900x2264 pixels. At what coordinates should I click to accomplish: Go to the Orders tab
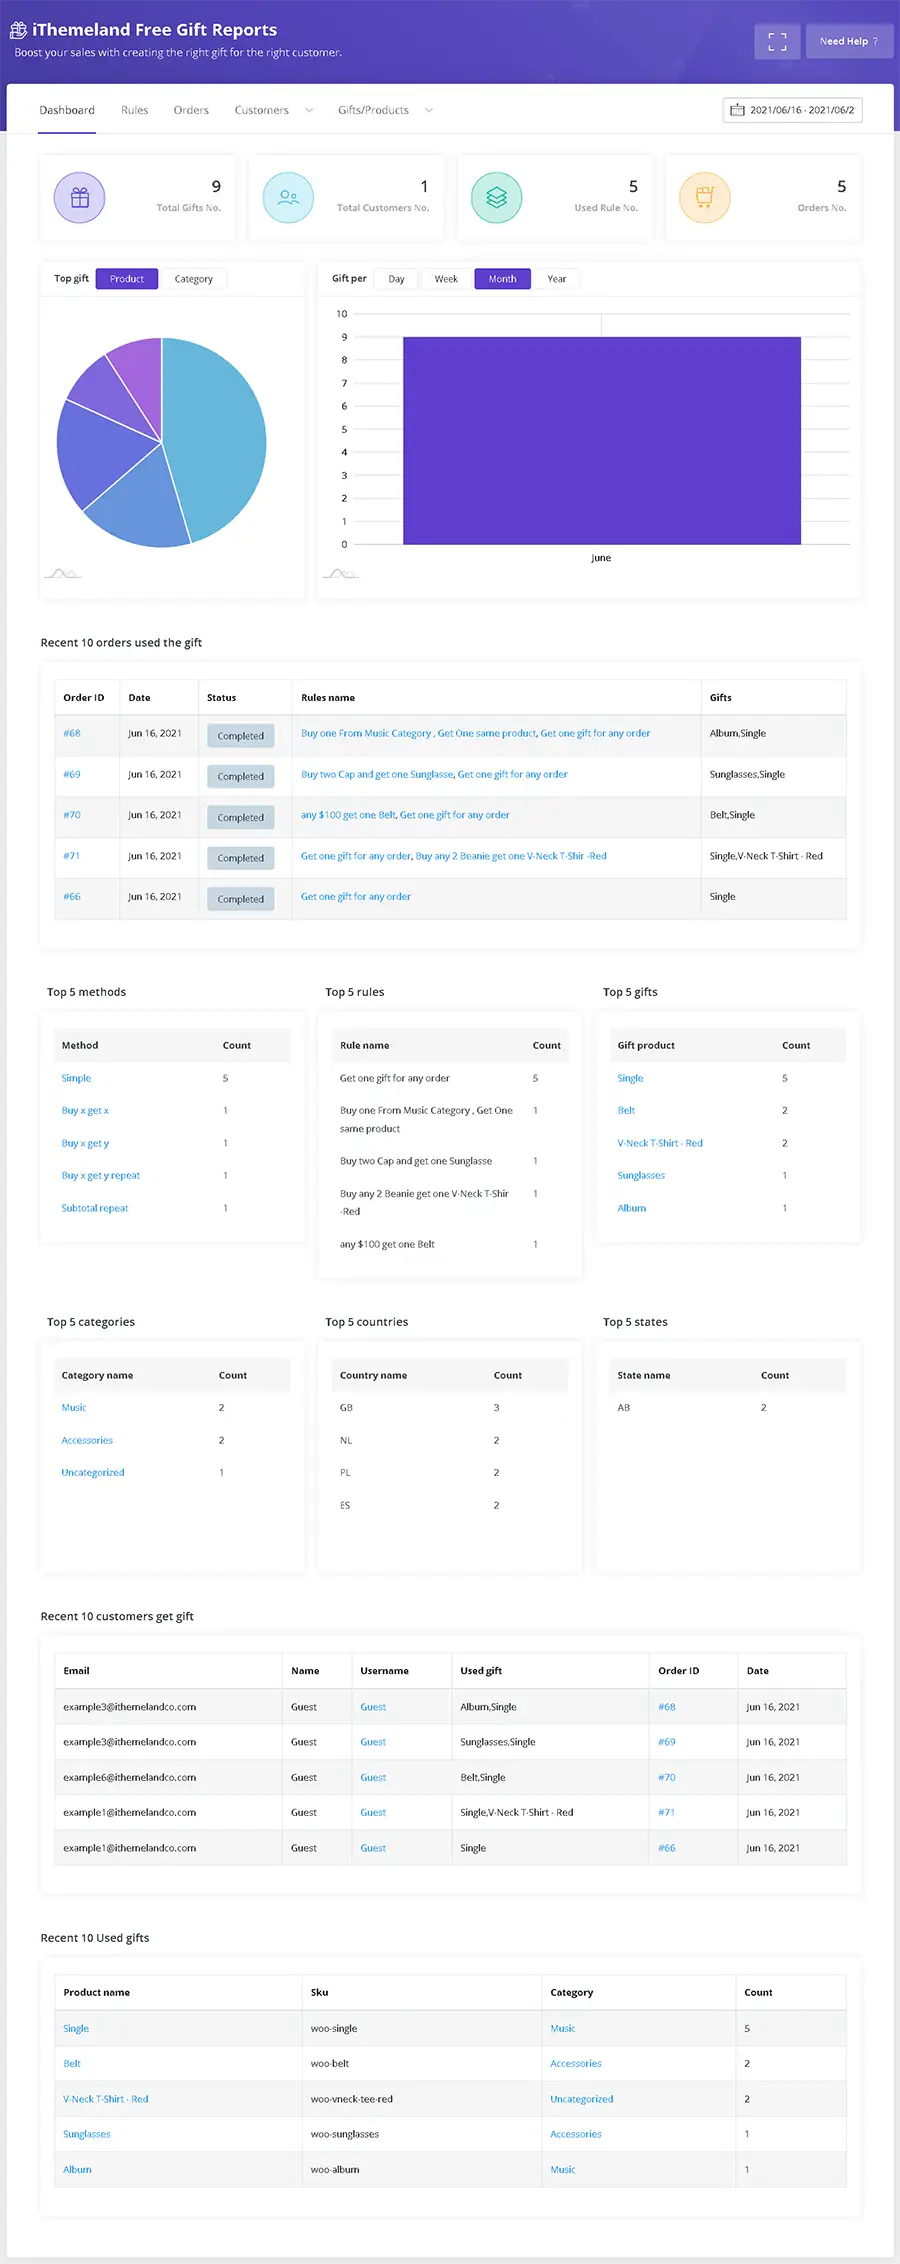coord(191,110)
